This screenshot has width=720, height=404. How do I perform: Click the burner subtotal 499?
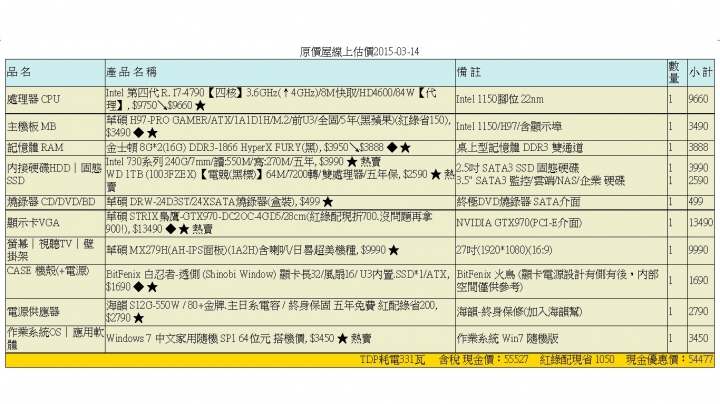pos(696,202)
